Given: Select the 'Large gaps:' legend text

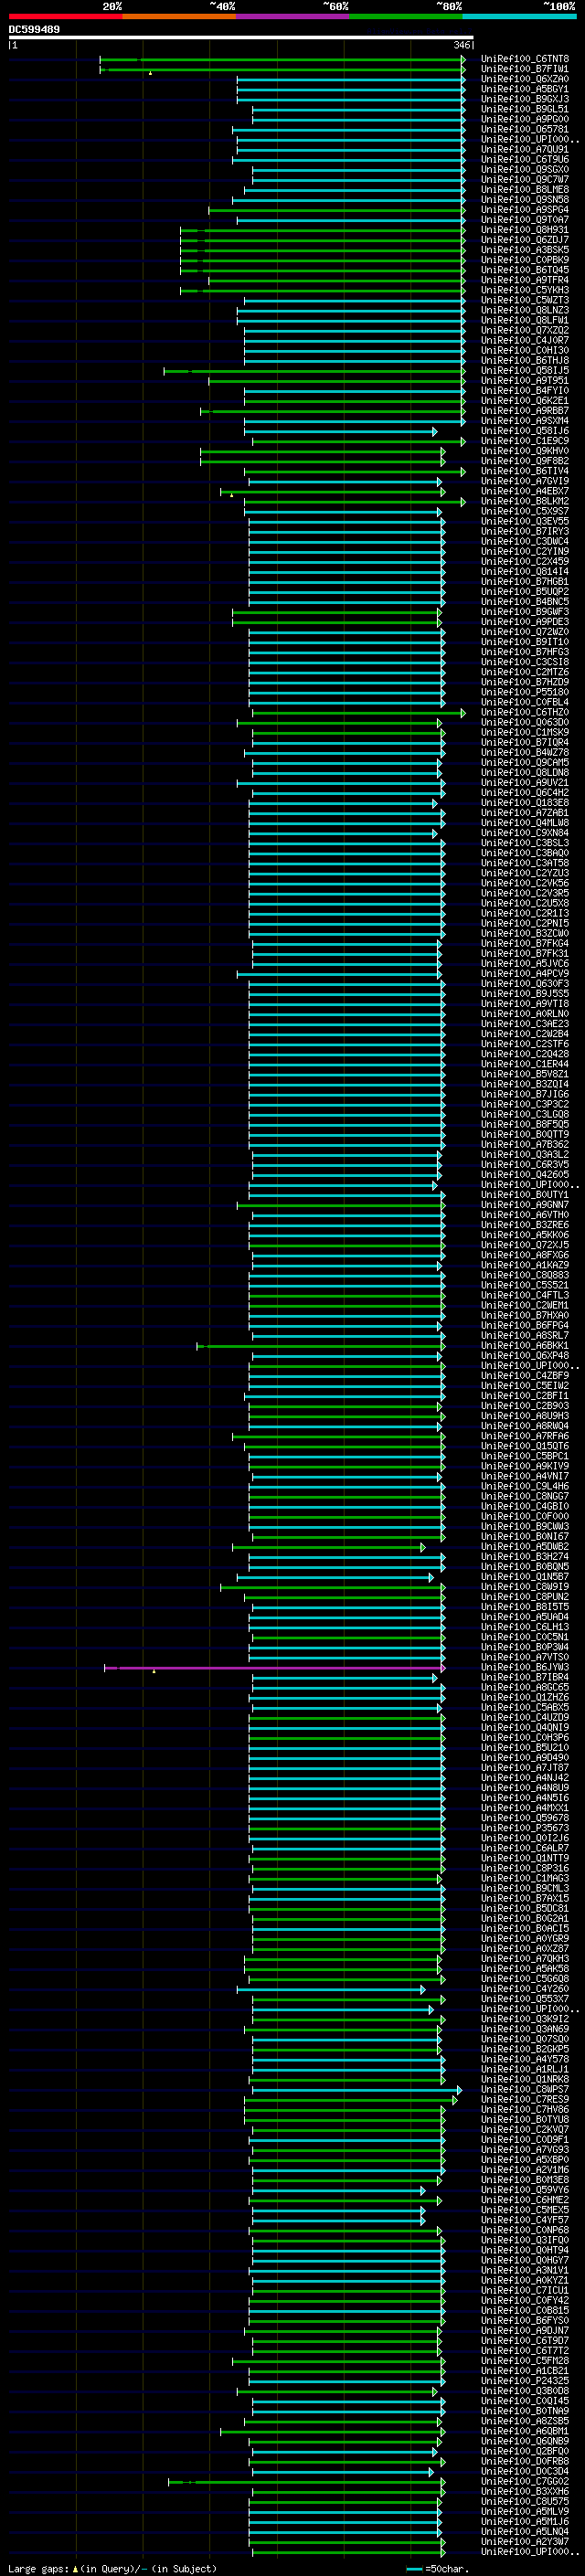Looking at the screenshot, I should tap(39, 2569).
